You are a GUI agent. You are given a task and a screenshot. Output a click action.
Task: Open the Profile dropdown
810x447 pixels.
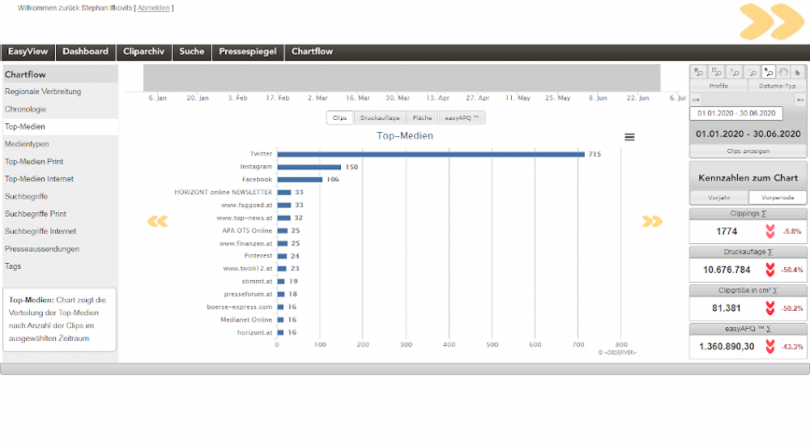coord(719,86)
